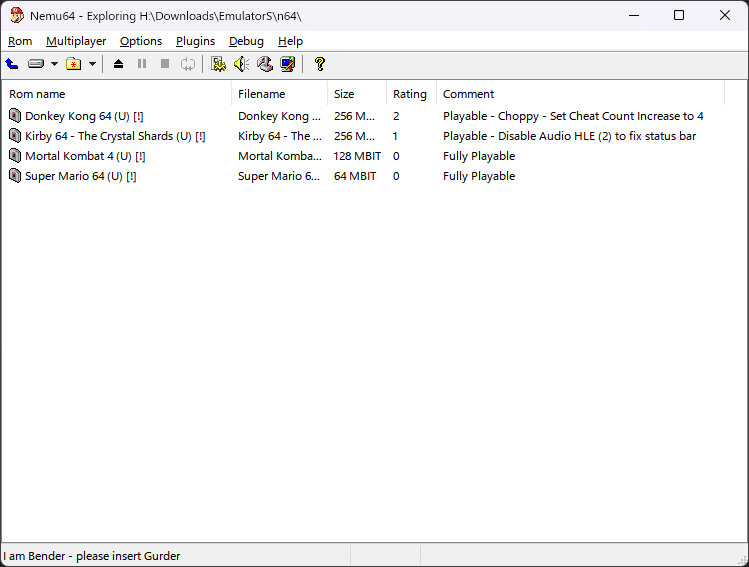
Task: Select Super Mario 64 (U) [!] rom
Action: click(x=80, y=176)
